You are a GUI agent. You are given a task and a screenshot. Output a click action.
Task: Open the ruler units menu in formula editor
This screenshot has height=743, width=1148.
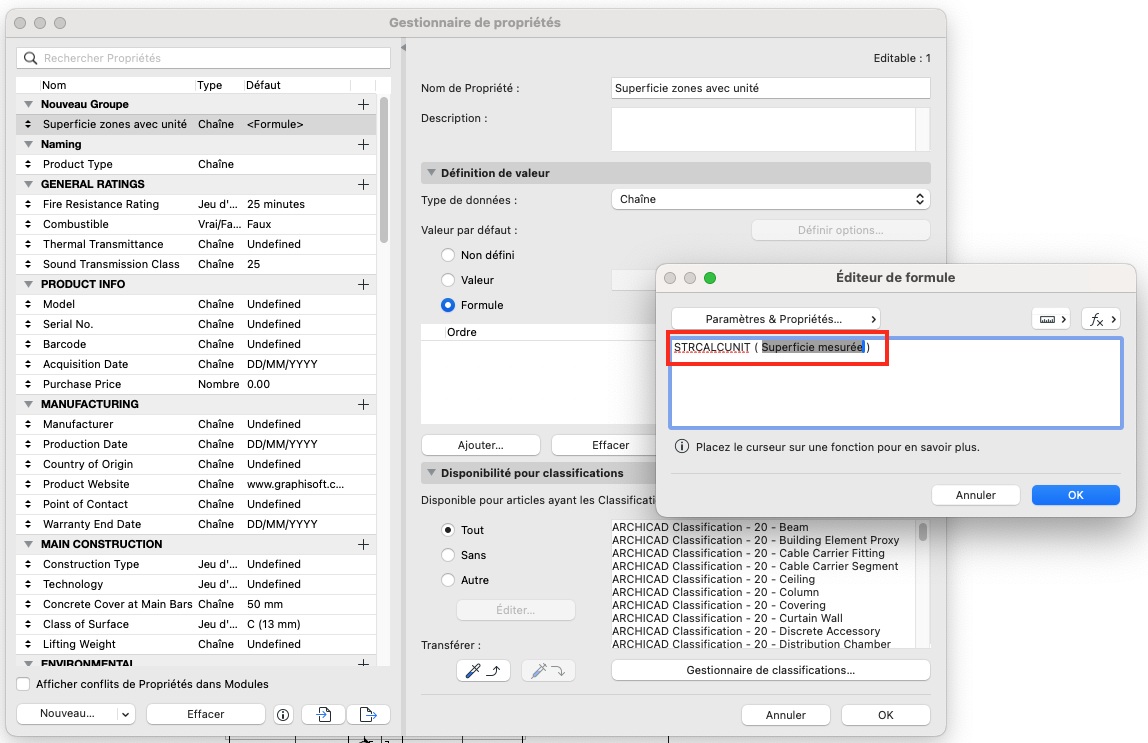[x=1052, y=319]
